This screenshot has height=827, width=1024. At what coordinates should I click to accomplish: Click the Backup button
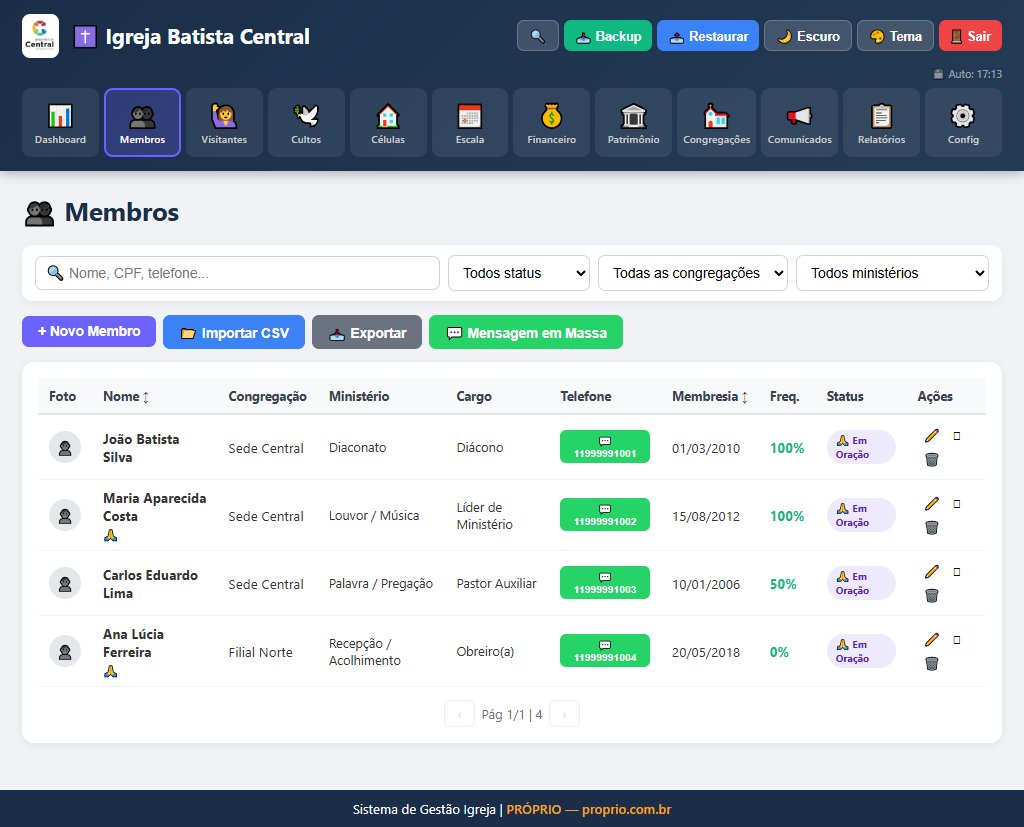click(608, 36)
